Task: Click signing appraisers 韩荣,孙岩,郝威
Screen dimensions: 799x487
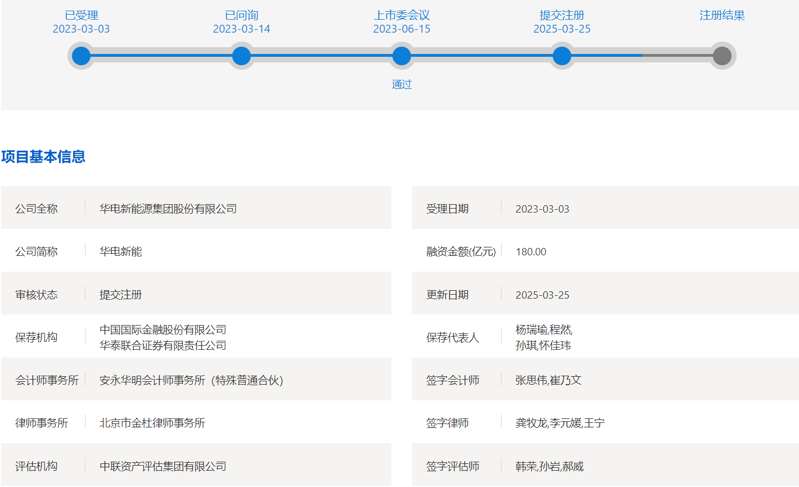Action: coord(549,466)
